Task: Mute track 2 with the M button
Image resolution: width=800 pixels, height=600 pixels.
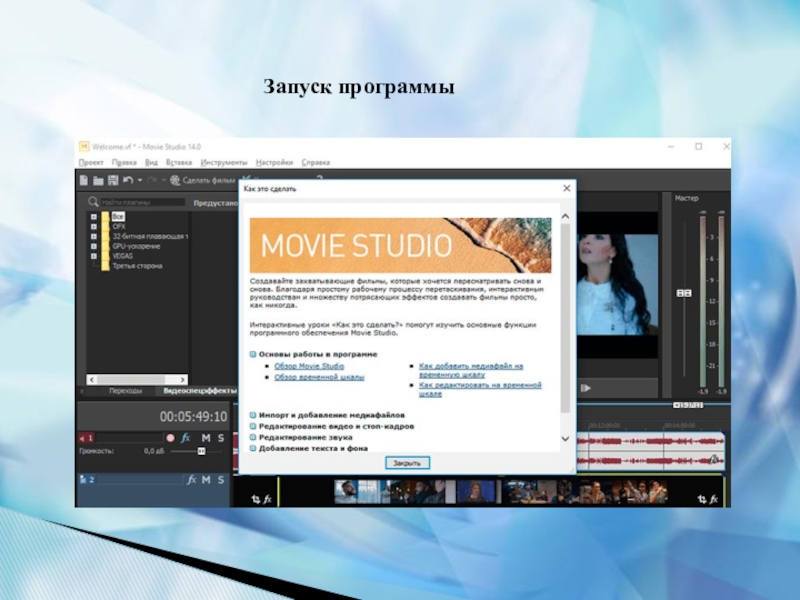Action: (x=205, y=480)
